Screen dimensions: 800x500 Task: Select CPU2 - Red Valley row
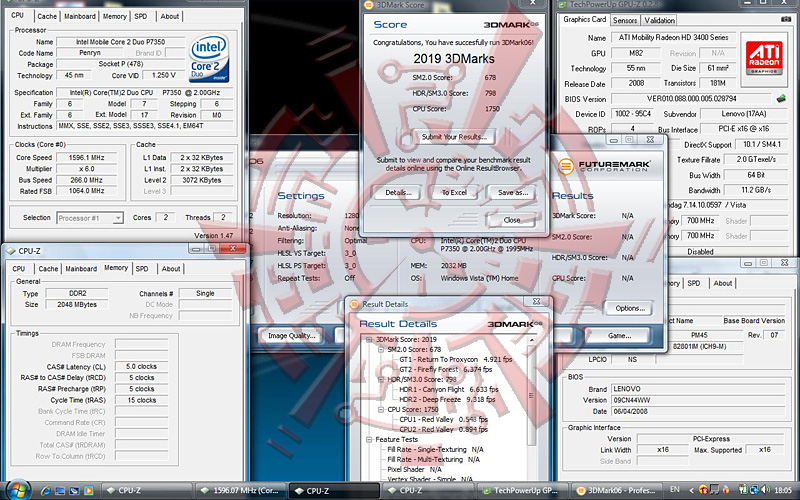(443, 430)
